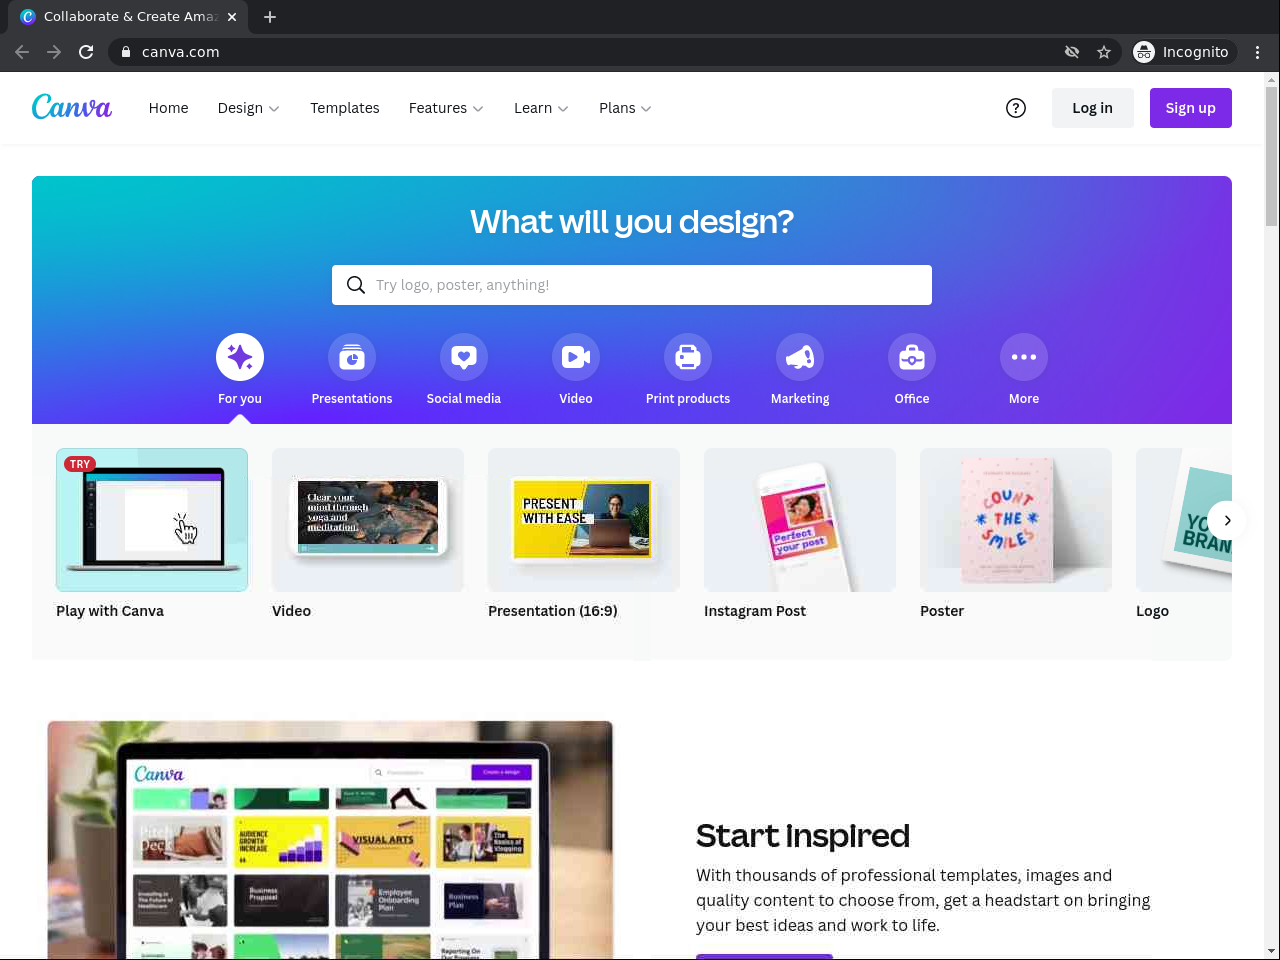This screenshot has height=960, width=1280.
Task: Open the Video design thumbnail
Action: point(368,520)
